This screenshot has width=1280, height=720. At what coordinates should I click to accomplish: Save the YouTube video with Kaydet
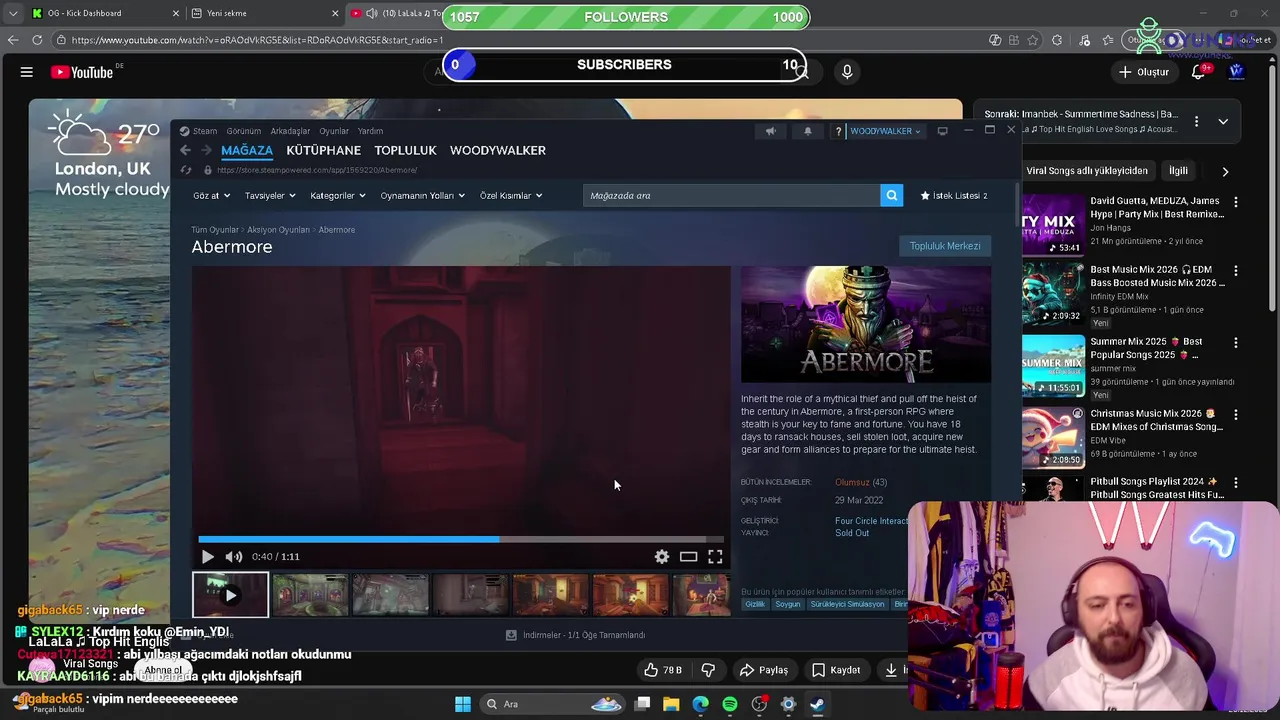click(836, 670)
